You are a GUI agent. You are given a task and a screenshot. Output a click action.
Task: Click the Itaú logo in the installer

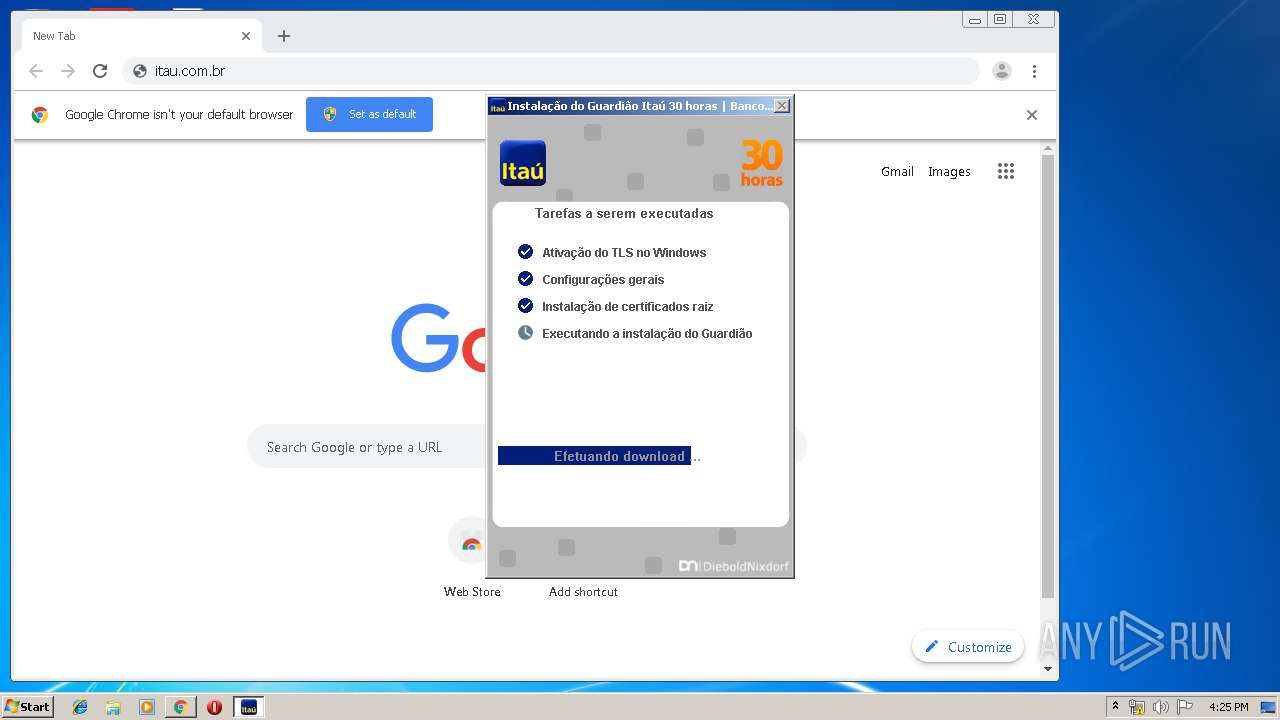523,163
